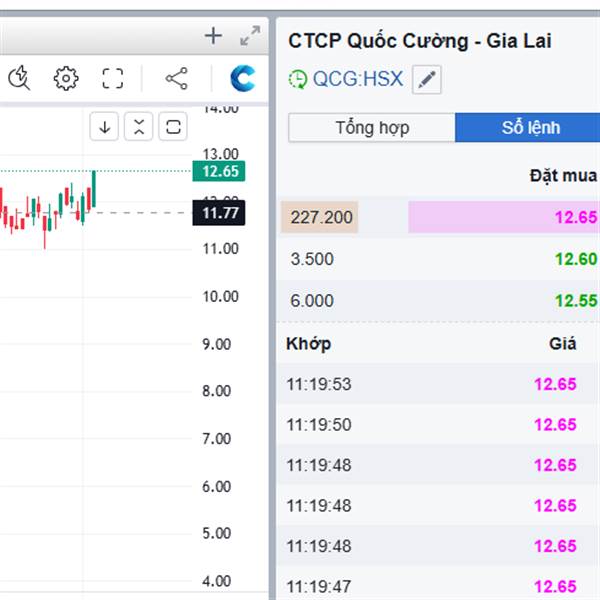Viewport: 600px width, 600px height.
Task: Click the 7.00 price axis label
Action: [x=217, y=439]
